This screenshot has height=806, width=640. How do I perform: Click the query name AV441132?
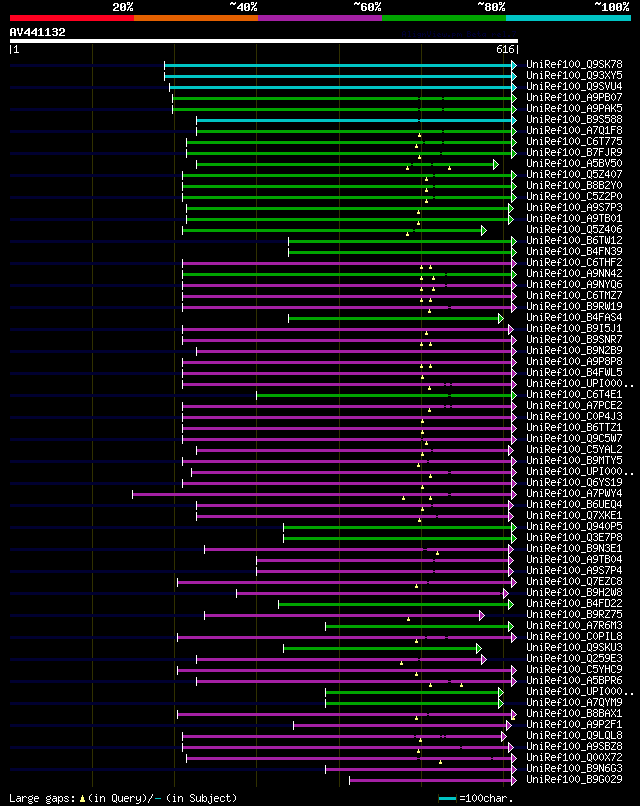38,32
